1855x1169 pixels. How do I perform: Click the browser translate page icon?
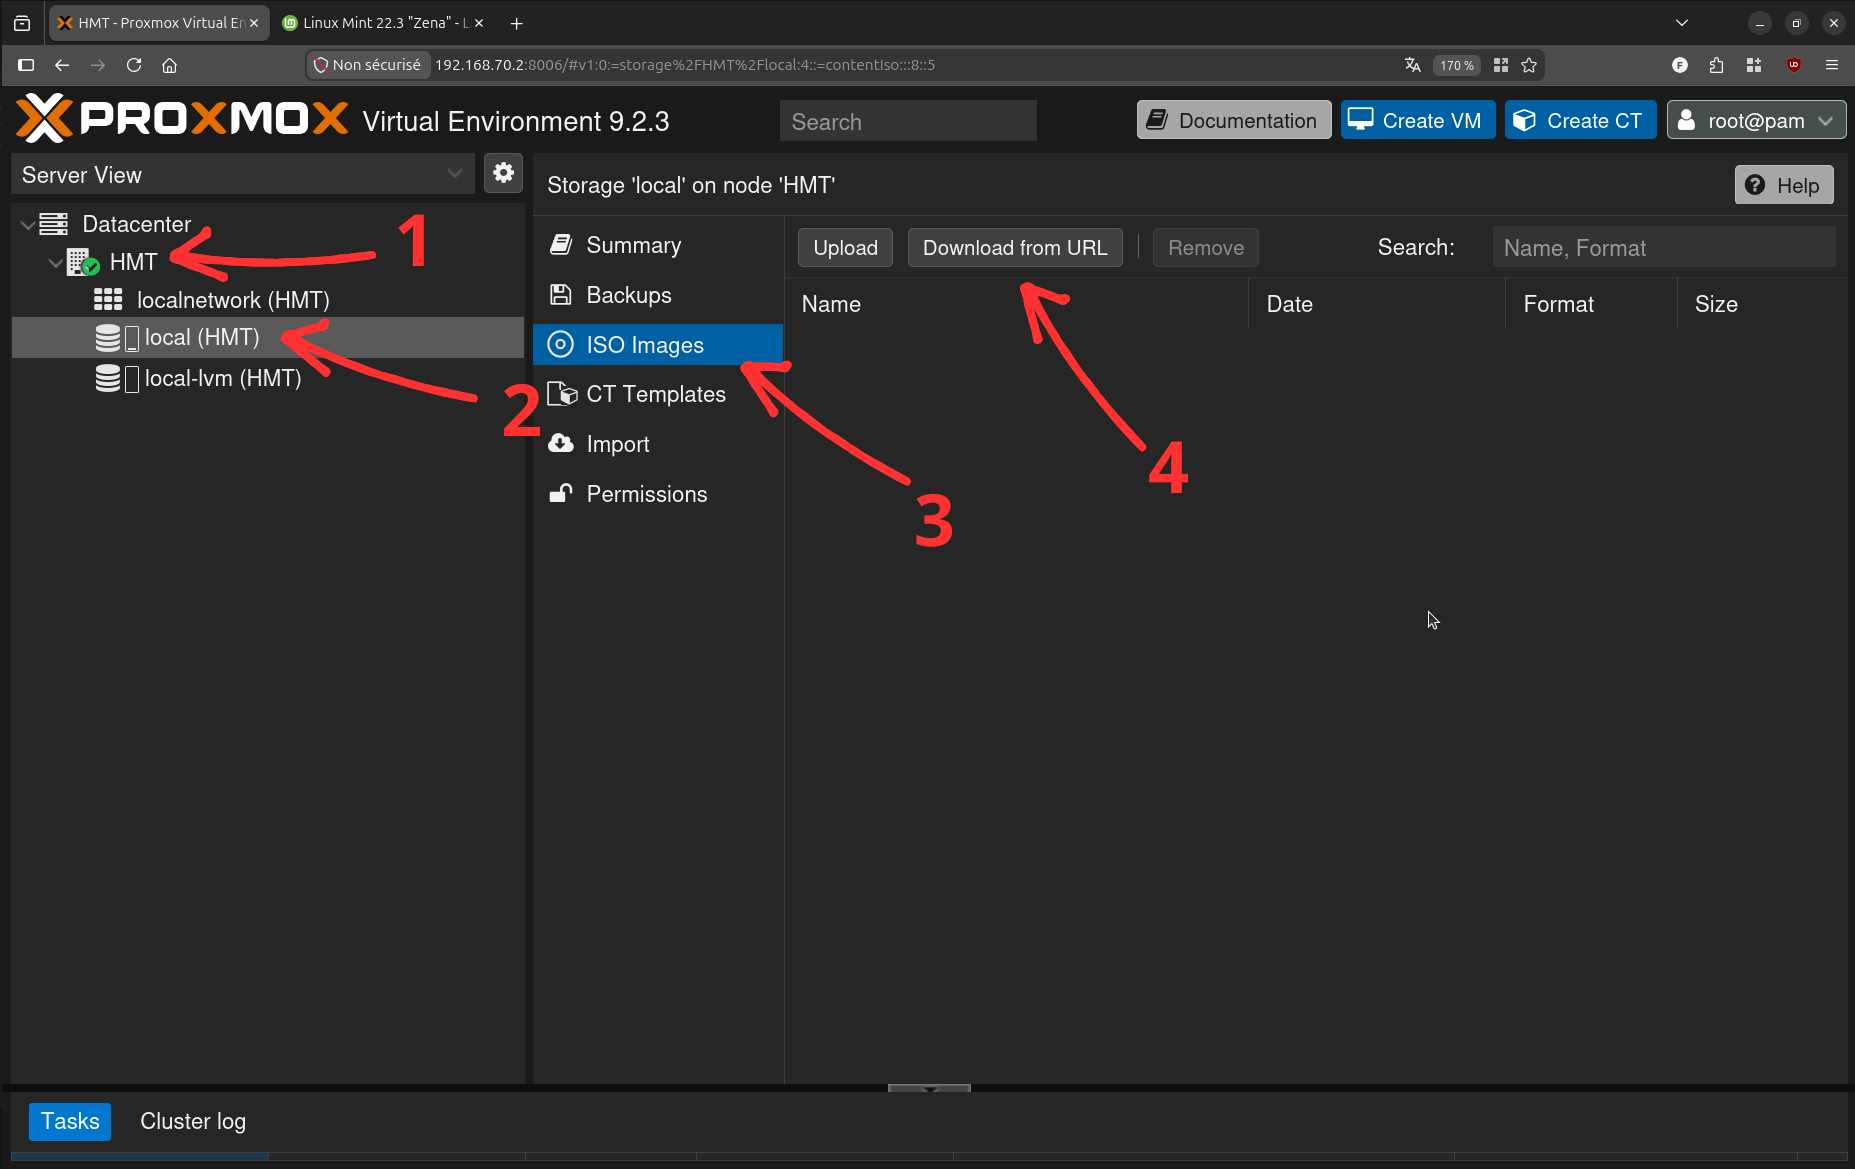(x=1413, y=65)
